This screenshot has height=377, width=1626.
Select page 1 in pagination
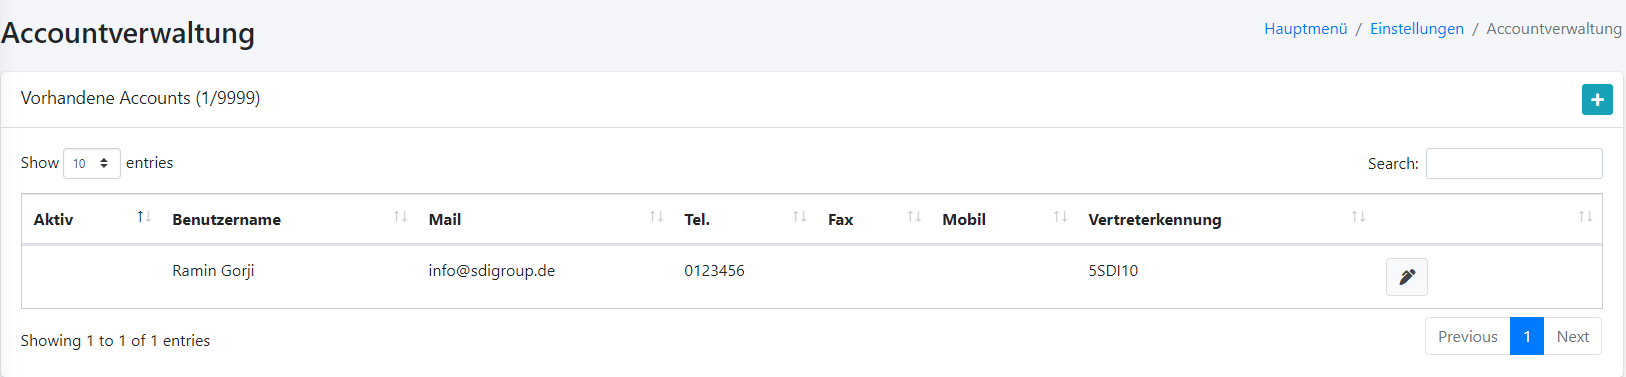(1527, 336)
